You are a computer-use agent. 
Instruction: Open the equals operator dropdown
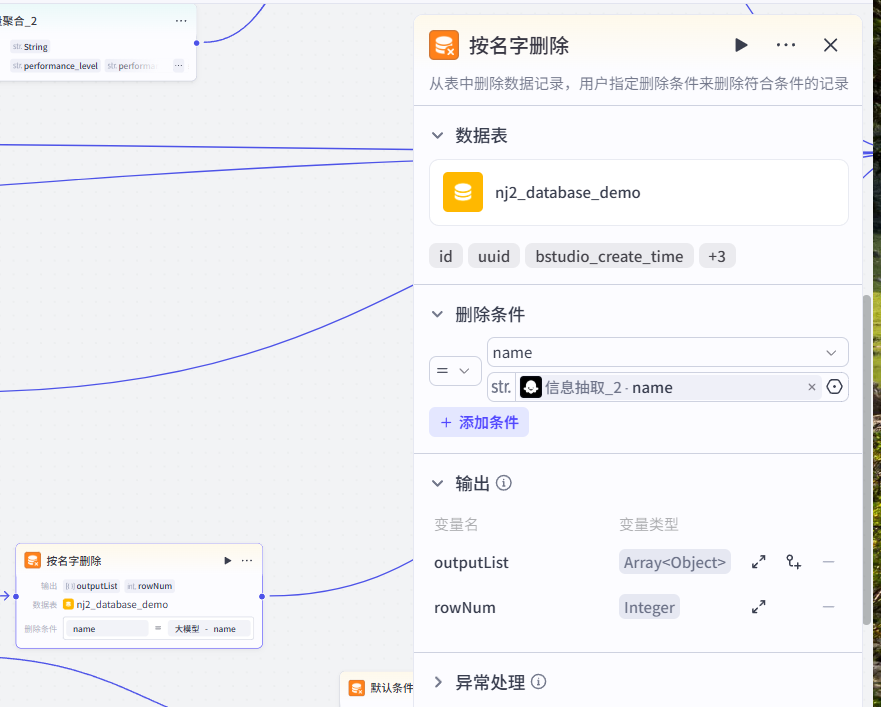click(x=455, y=371)
